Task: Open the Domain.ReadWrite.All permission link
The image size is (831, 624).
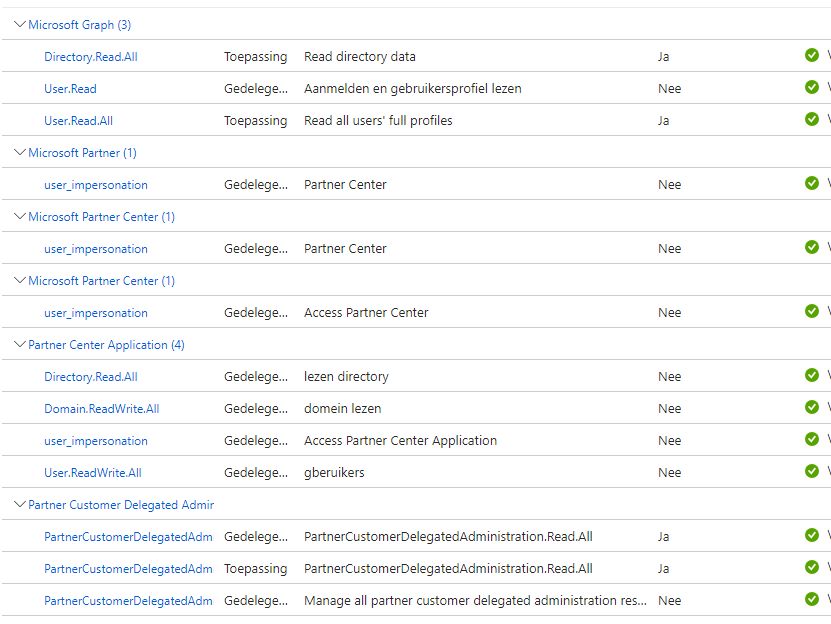Action: click(102, 409)
